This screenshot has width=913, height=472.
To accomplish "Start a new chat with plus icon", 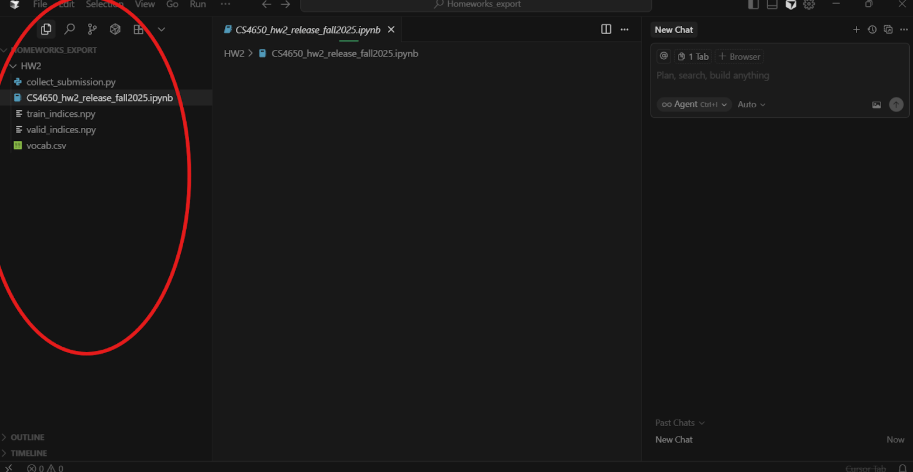I will pyautogui.click(x=856, y=30).
